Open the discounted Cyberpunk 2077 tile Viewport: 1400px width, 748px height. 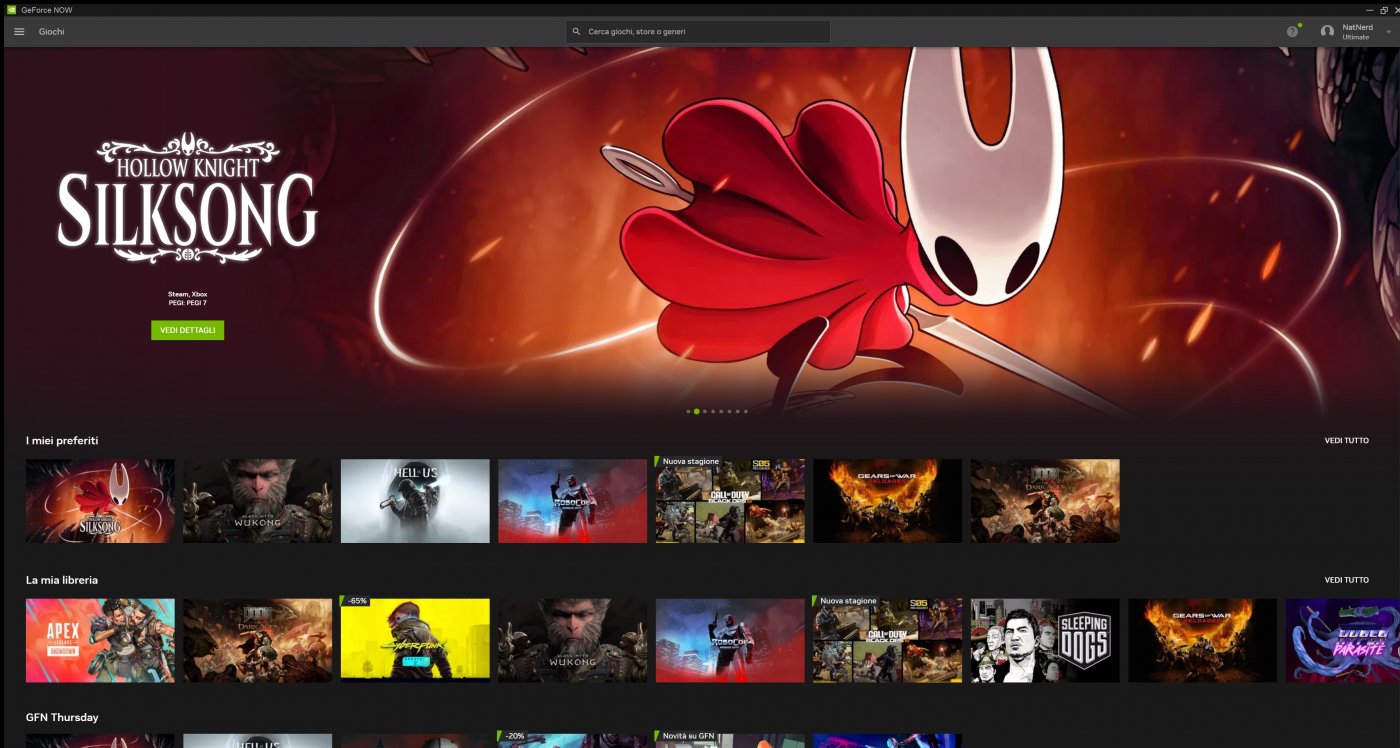point(414,641)
